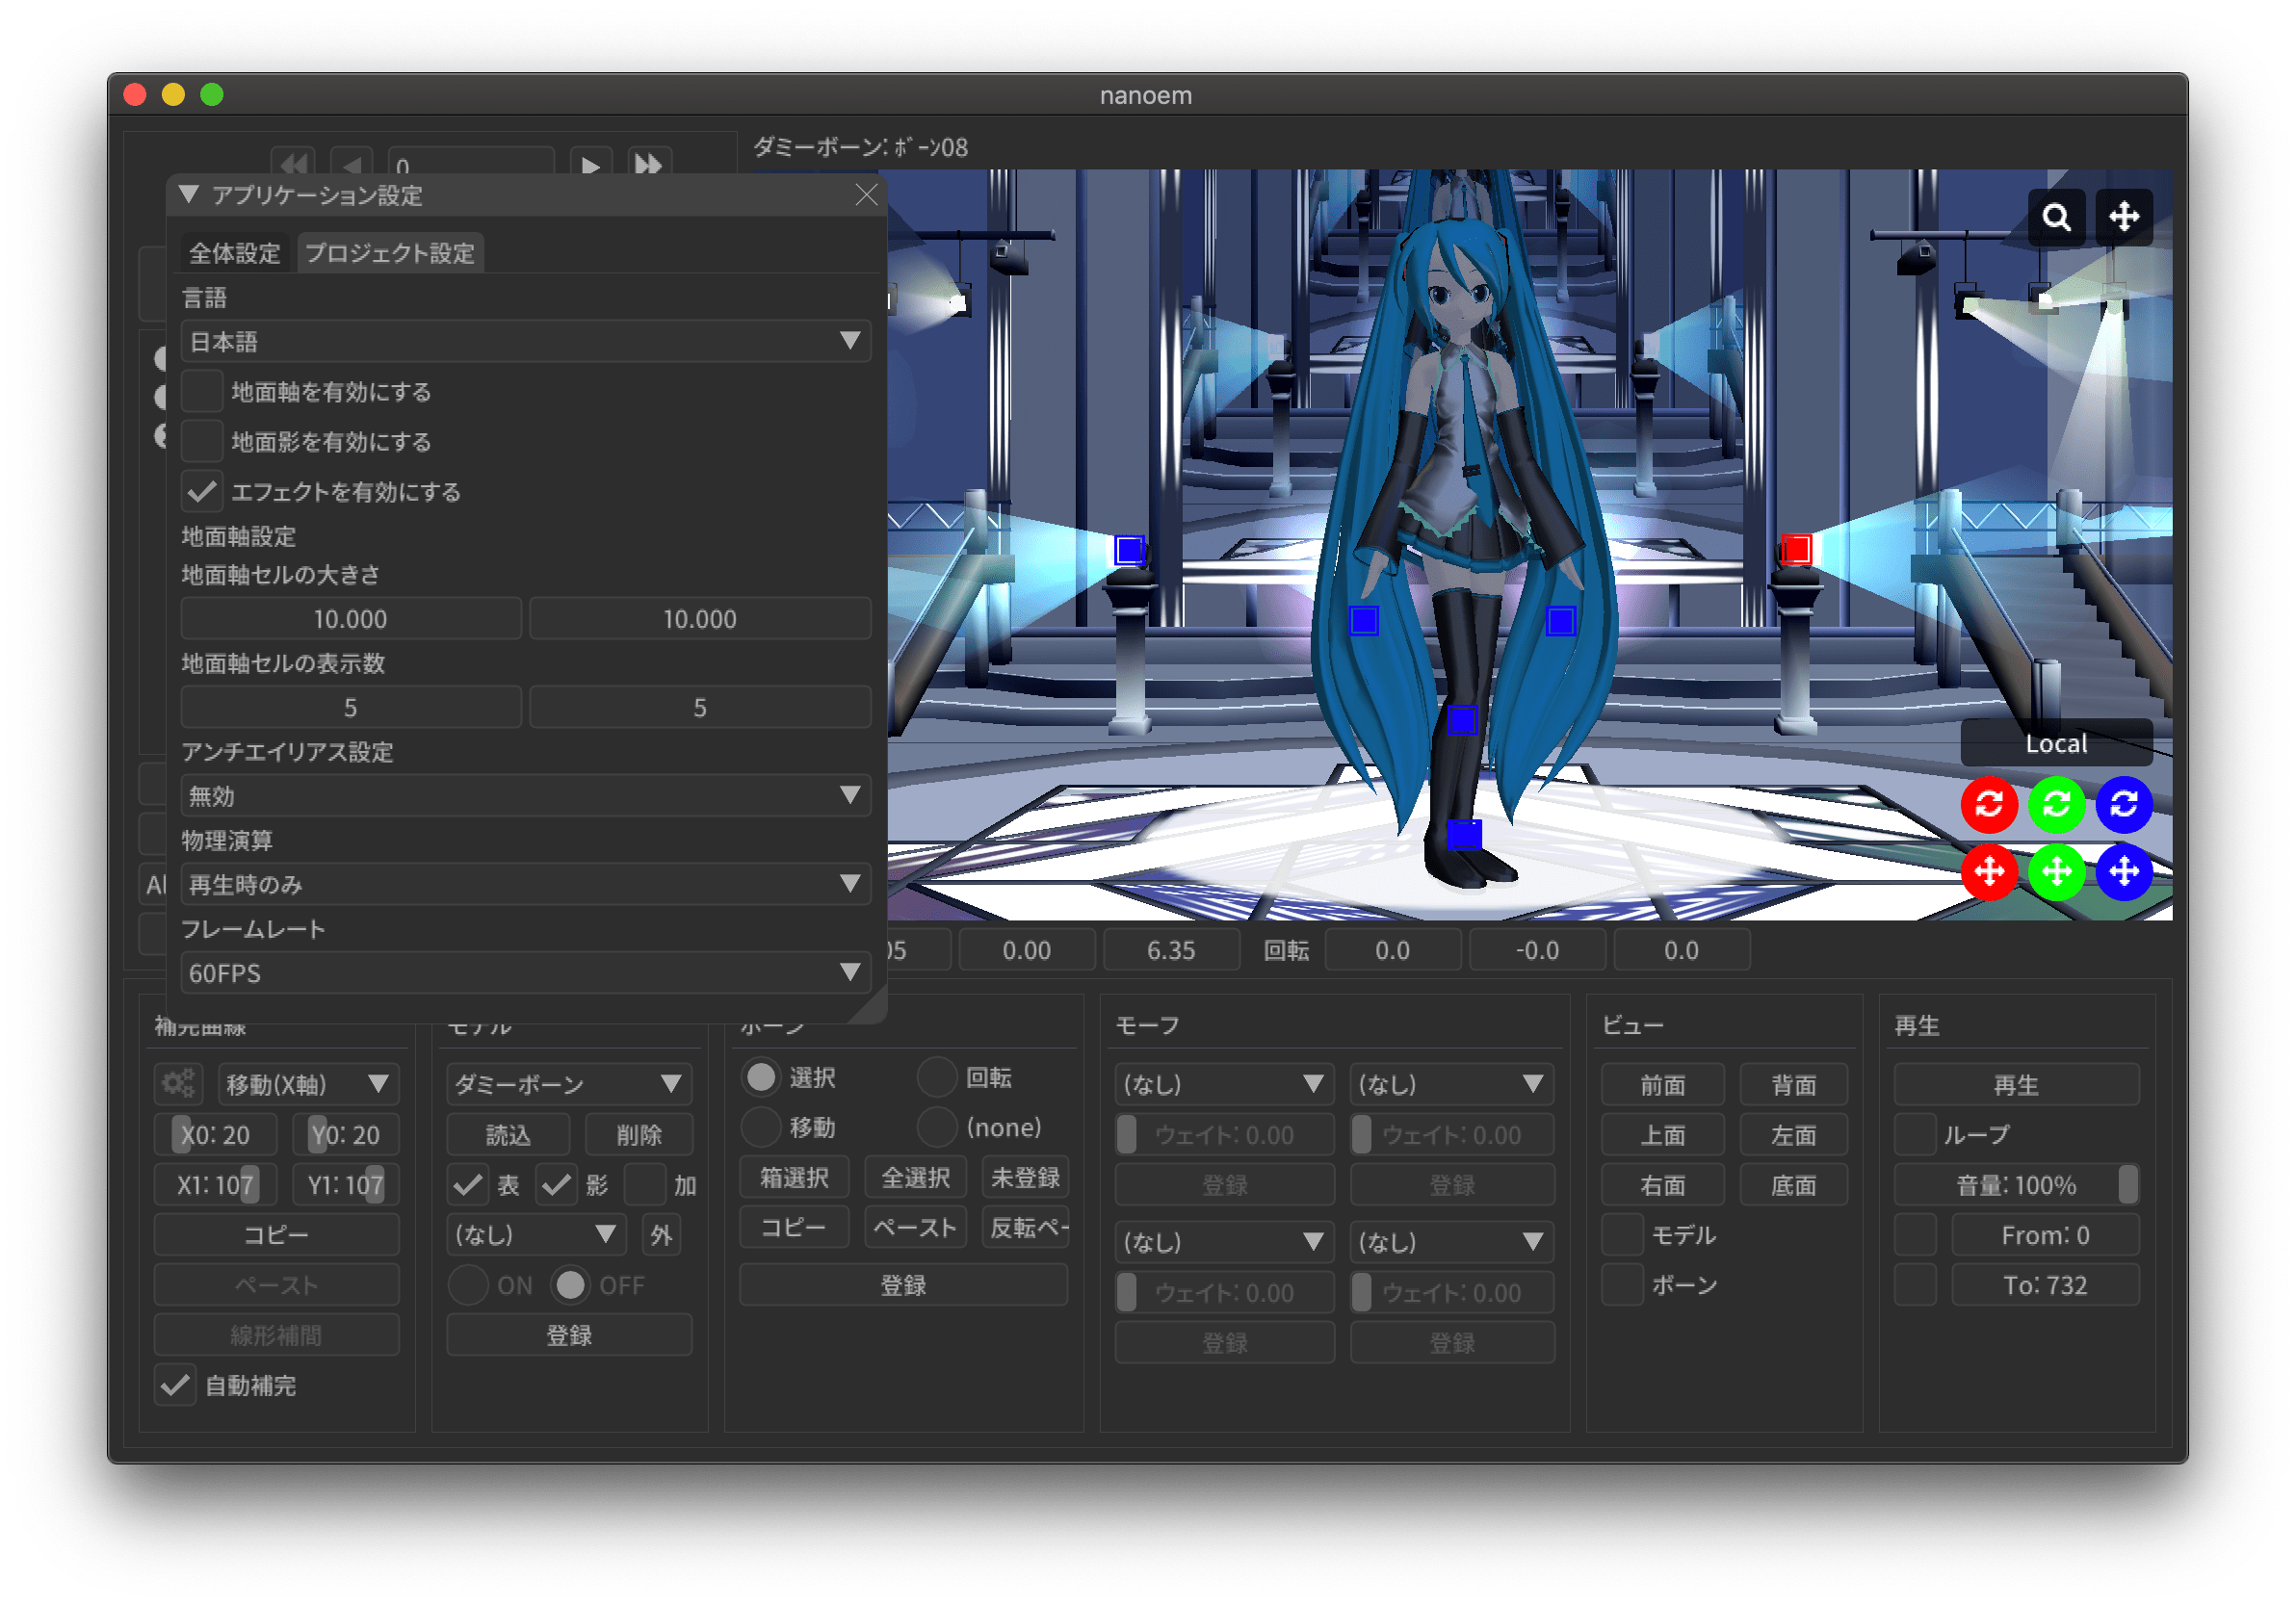Screen dimensions: 2296x1606
Task: Click the red move X-axis icon
Action: [x=1989, y=872]
